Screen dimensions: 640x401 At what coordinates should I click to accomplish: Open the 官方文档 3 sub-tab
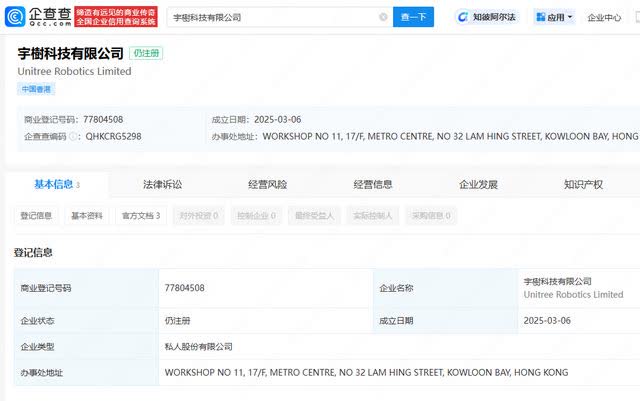(x=141, y=215)
